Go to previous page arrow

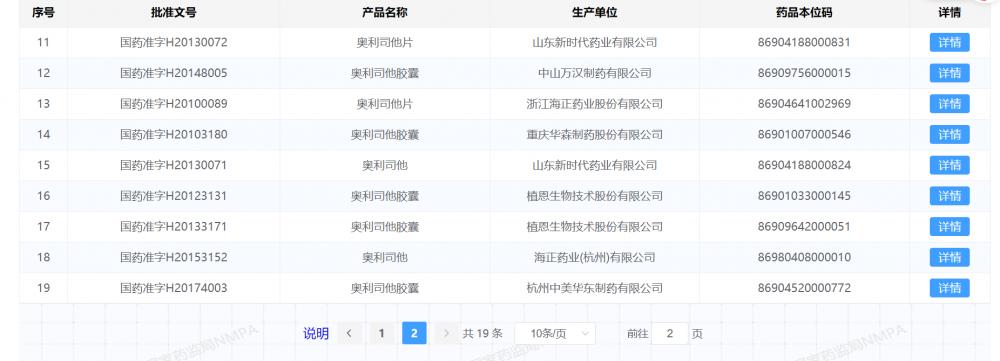click(349, 333)
